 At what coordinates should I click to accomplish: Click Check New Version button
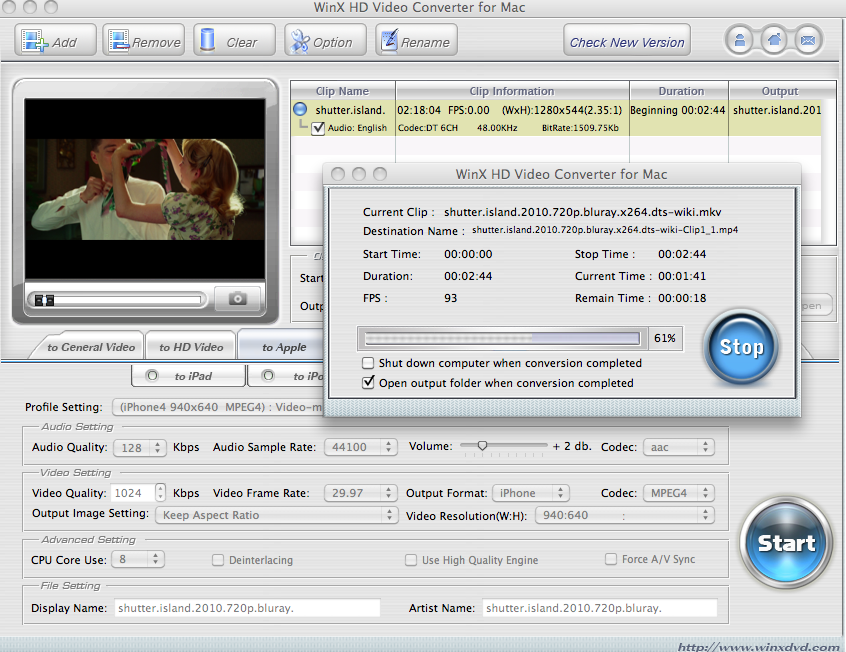click(627, 40)
